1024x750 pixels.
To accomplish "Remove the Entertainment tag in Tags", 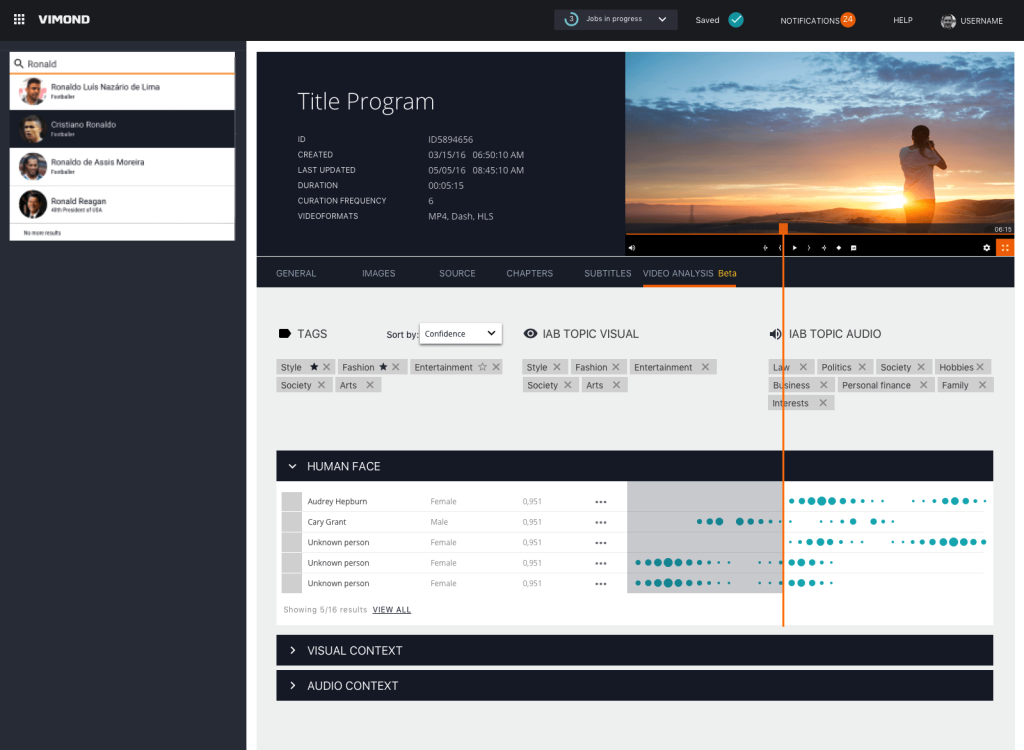I will [x=496, y=367].
